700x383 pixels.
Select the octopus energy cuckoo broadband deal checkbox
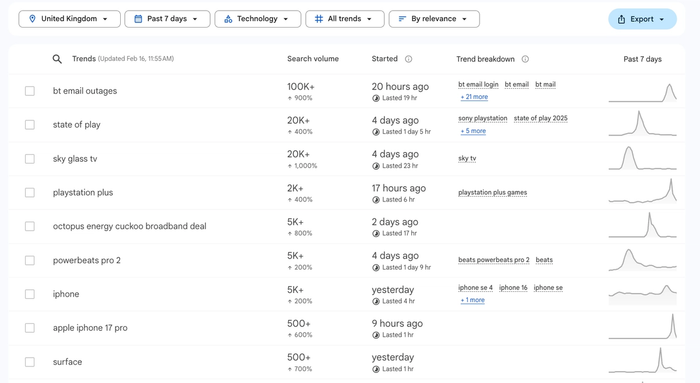30,226
